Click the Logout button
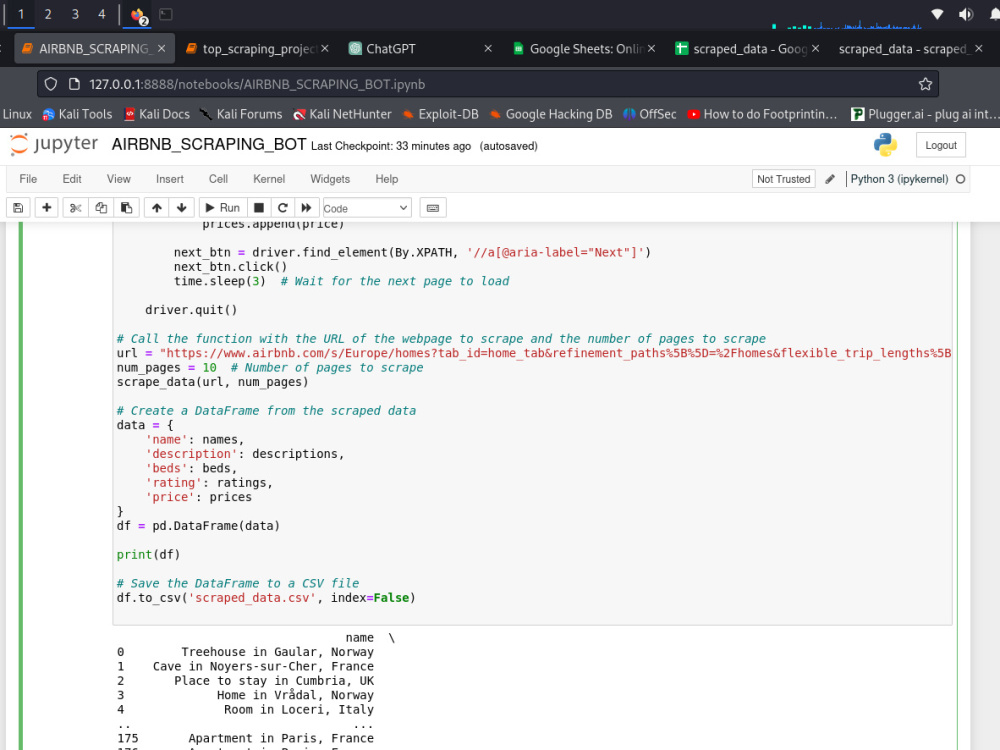 [941, 145]
